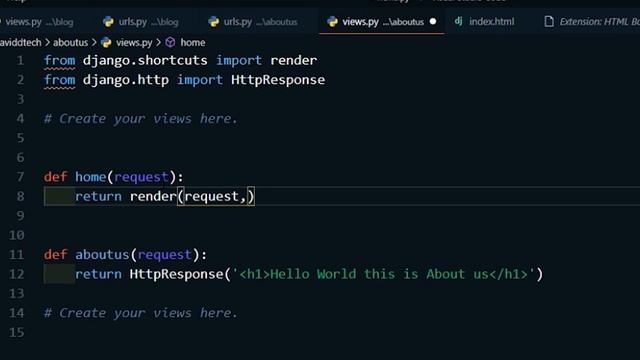The height and width of the screenshot is (360, 640).
Task: Switch to the blog views.py tab
Action: click(39, 22)
